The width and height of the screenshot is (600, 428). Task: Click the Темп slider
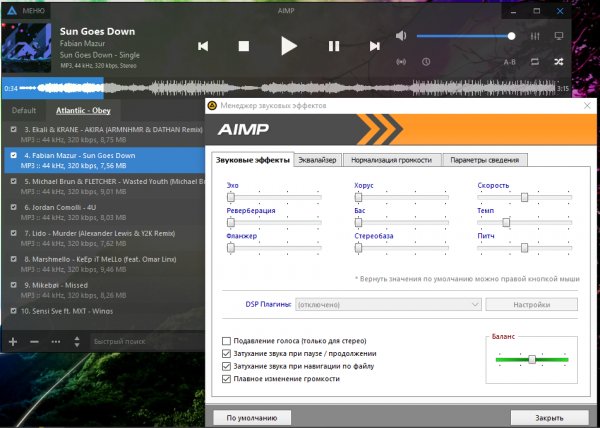[x=525, y=222]
